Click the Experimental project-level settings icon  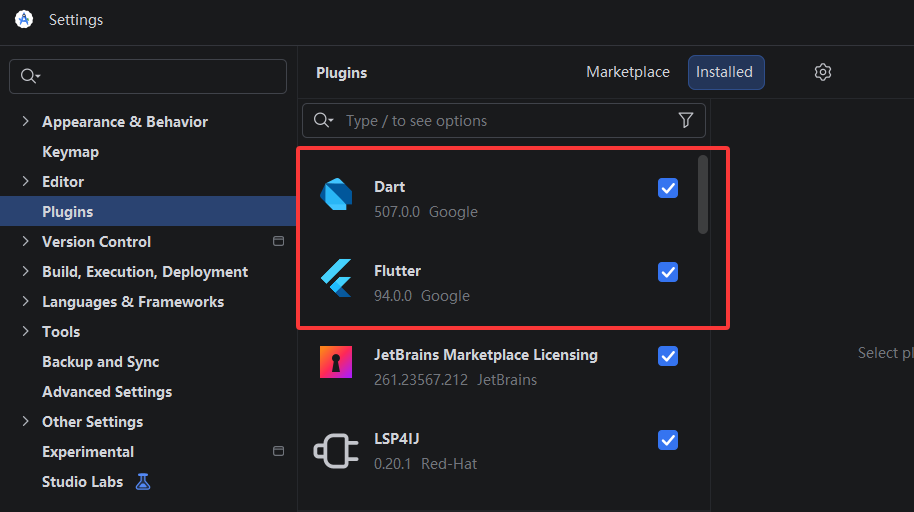pyautogui.click(x=279, y=451)
